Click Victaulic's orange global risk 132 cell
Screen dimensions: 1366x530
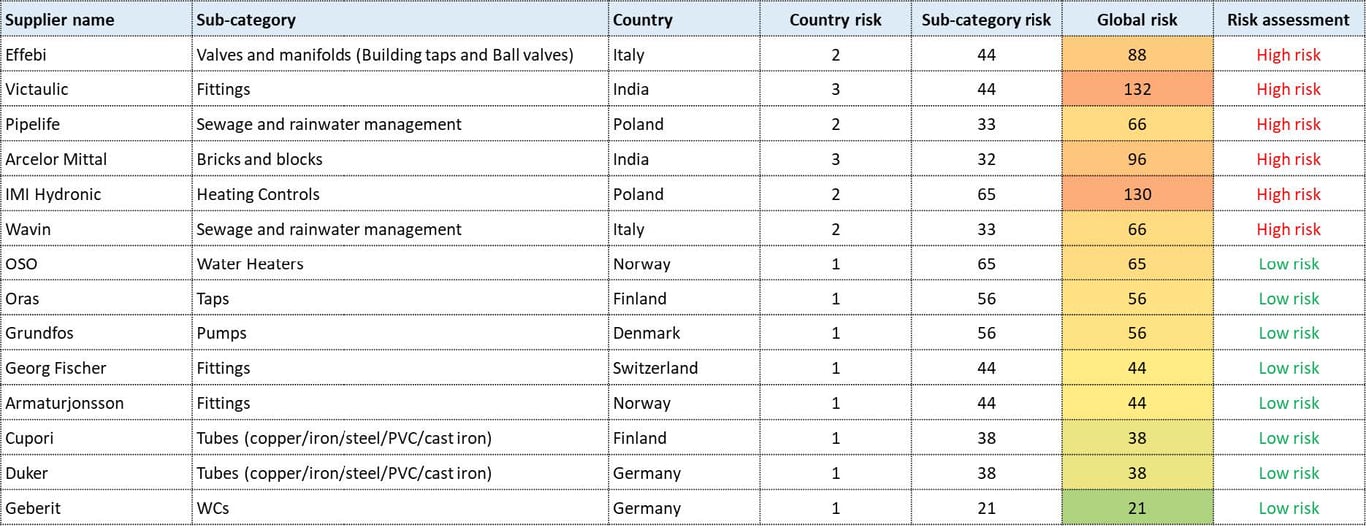(x=1137, y=90)
